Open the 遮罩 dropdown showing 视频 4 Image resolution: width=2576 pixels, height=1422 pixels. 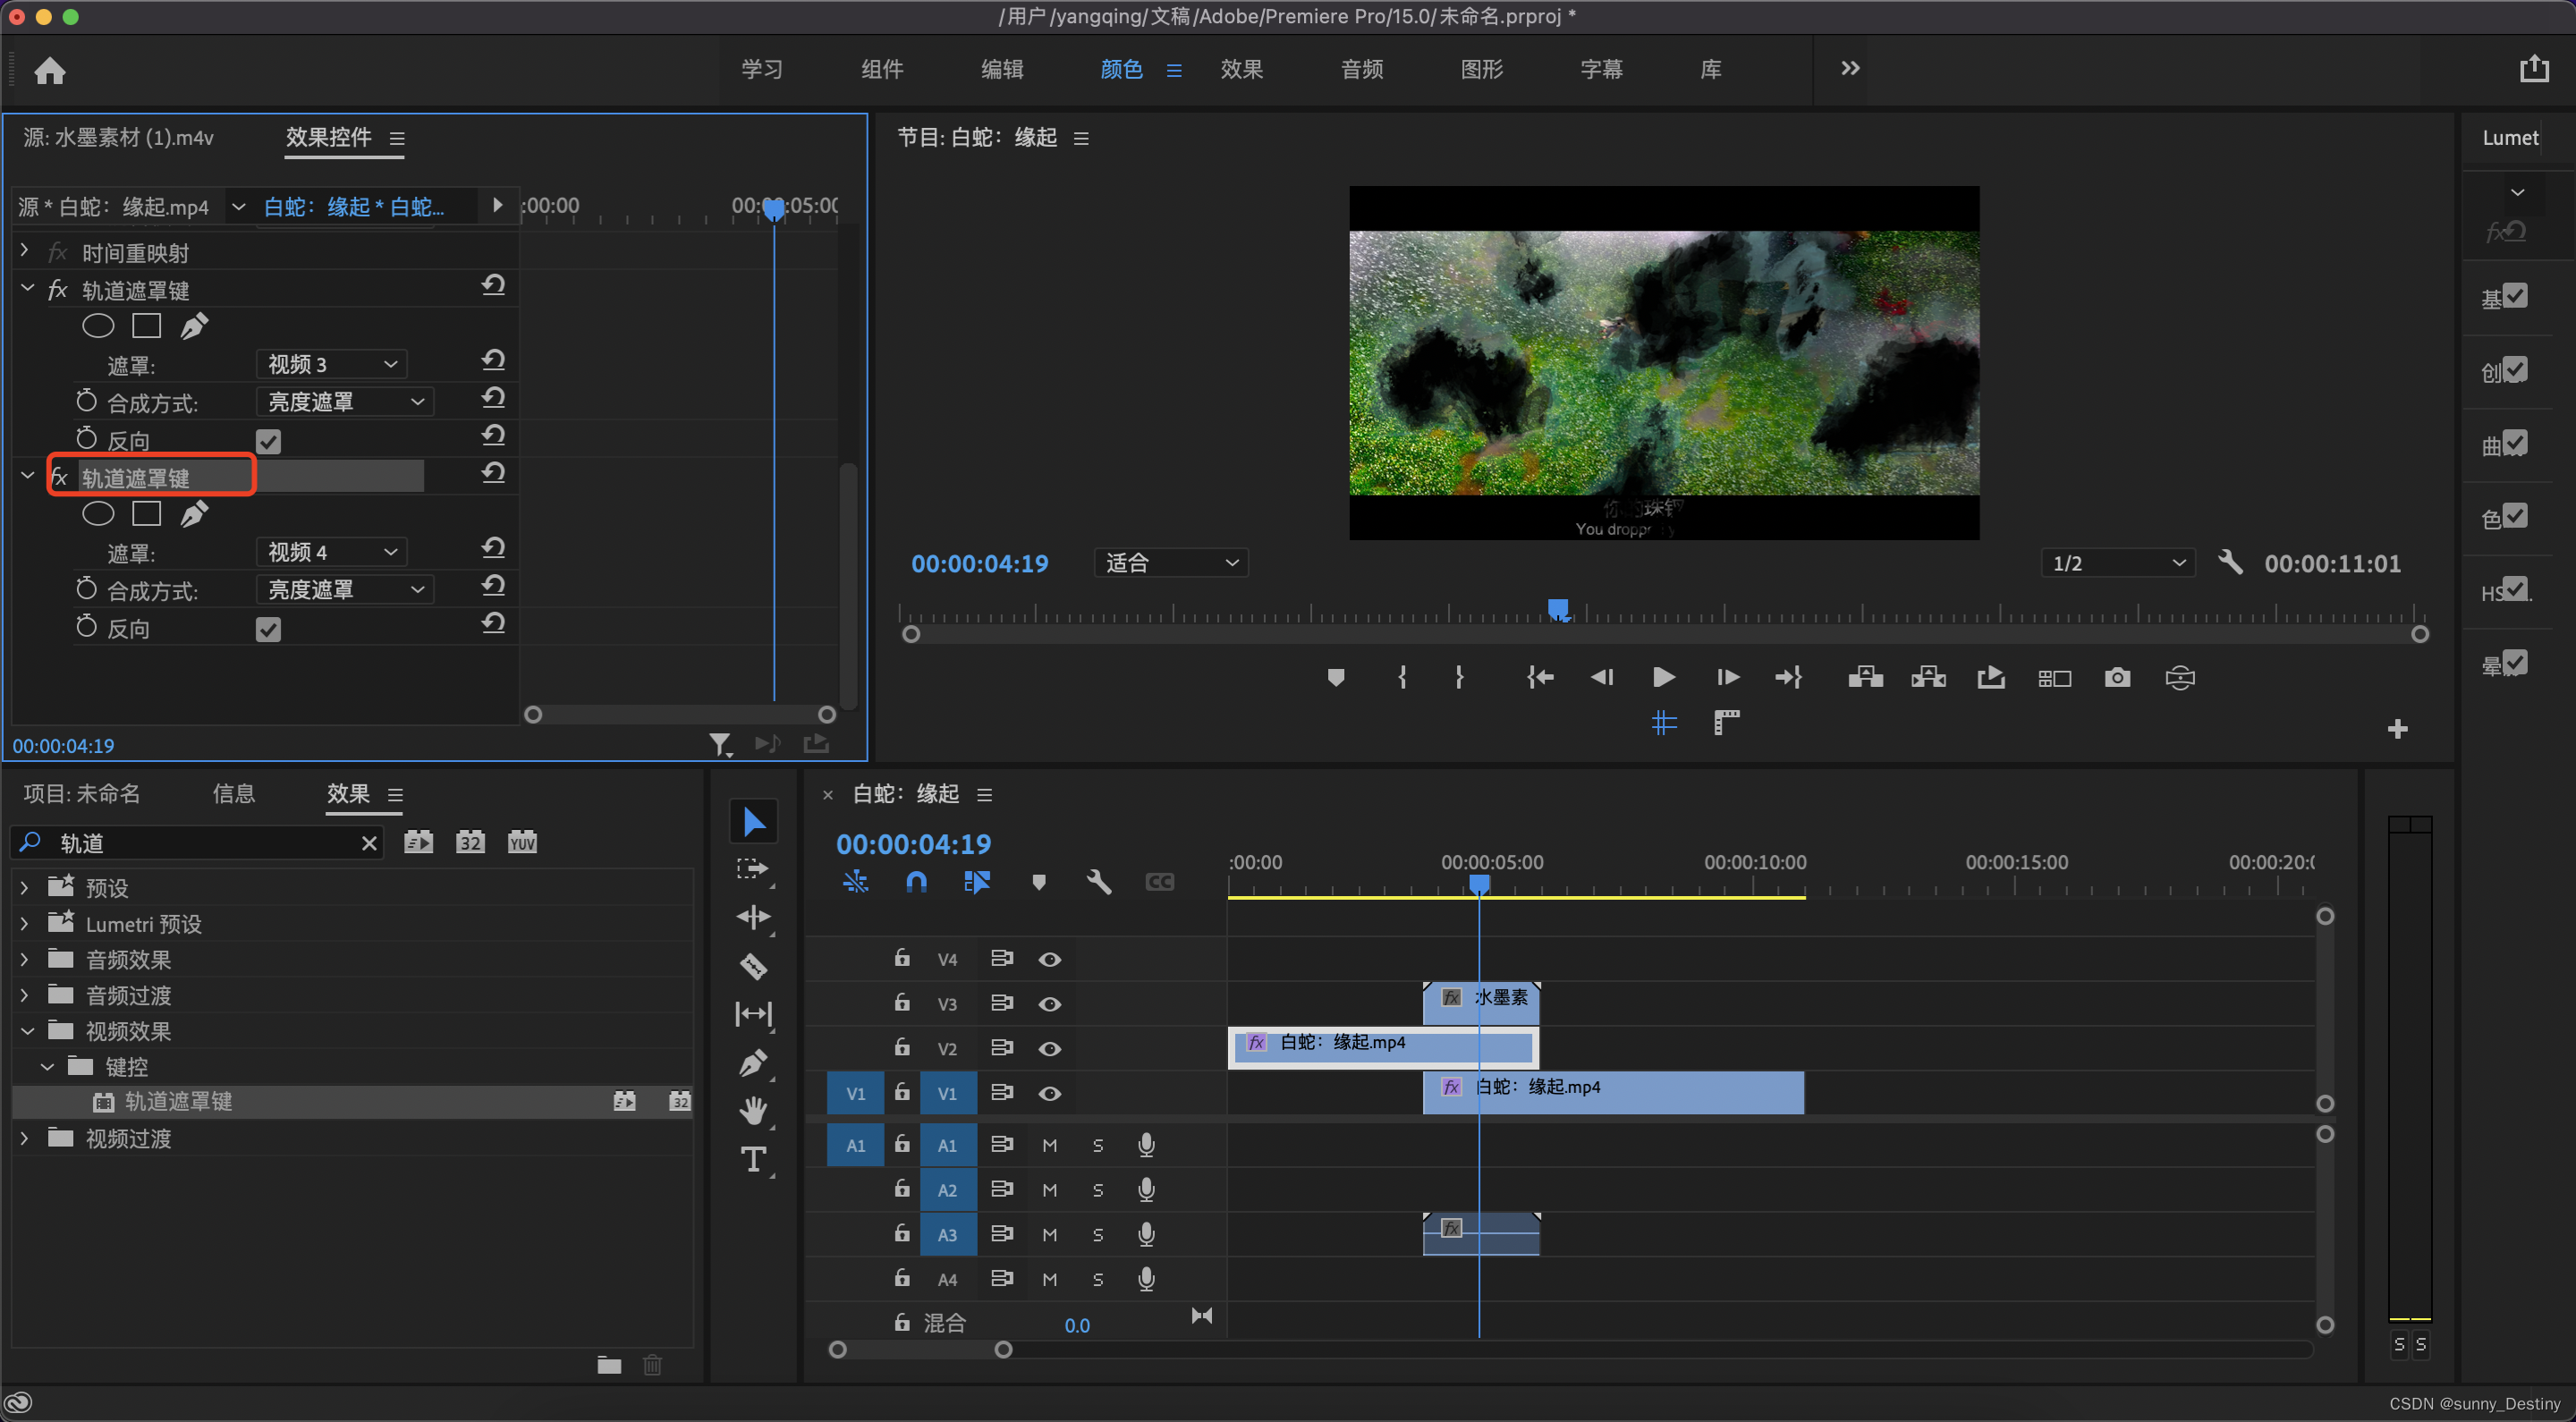tap(333, 552)
